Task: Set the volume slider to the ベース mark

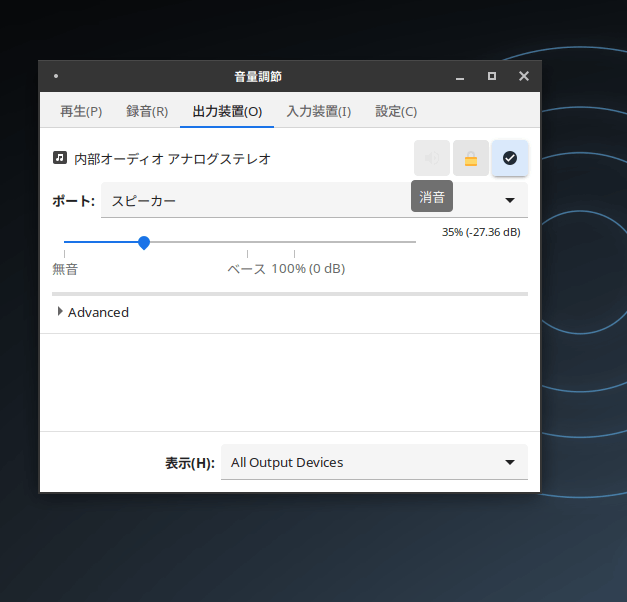Action: [248, 242]
